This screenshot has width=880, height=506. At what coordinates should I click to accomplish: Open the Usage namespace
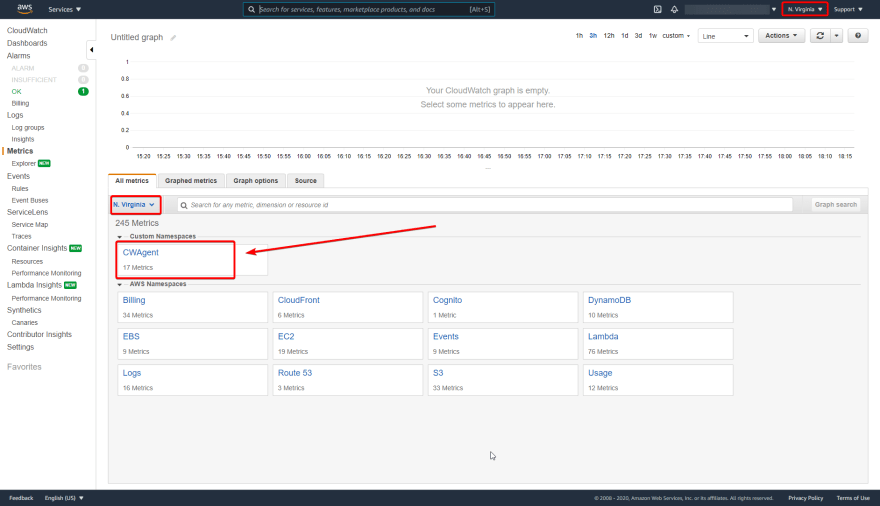[658, 380]
